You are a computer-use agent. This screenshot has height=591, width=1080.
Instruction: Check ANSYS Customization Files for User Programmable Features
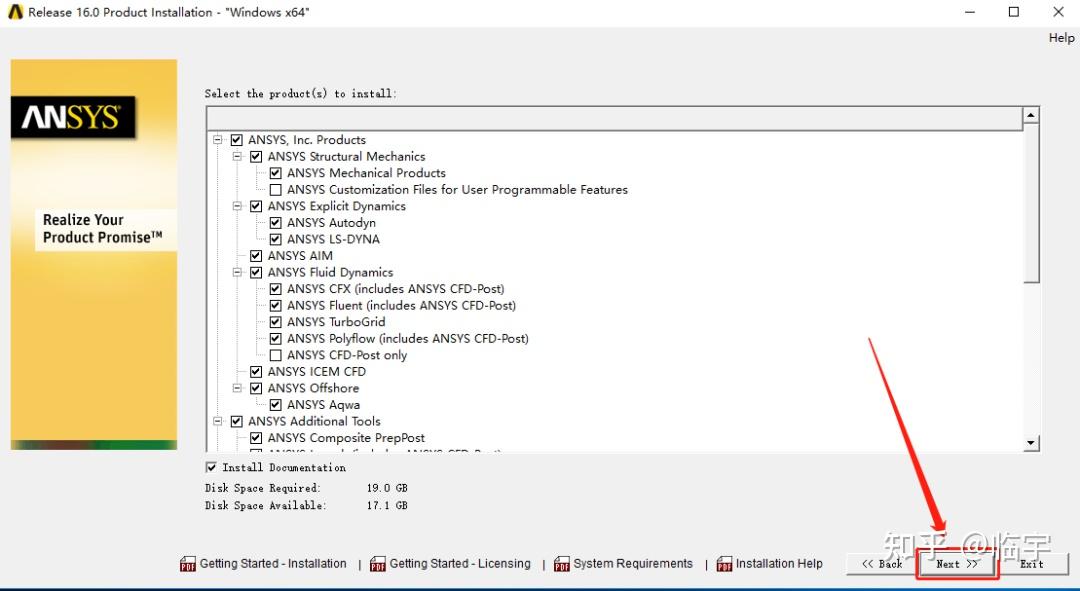pos(275,189)
